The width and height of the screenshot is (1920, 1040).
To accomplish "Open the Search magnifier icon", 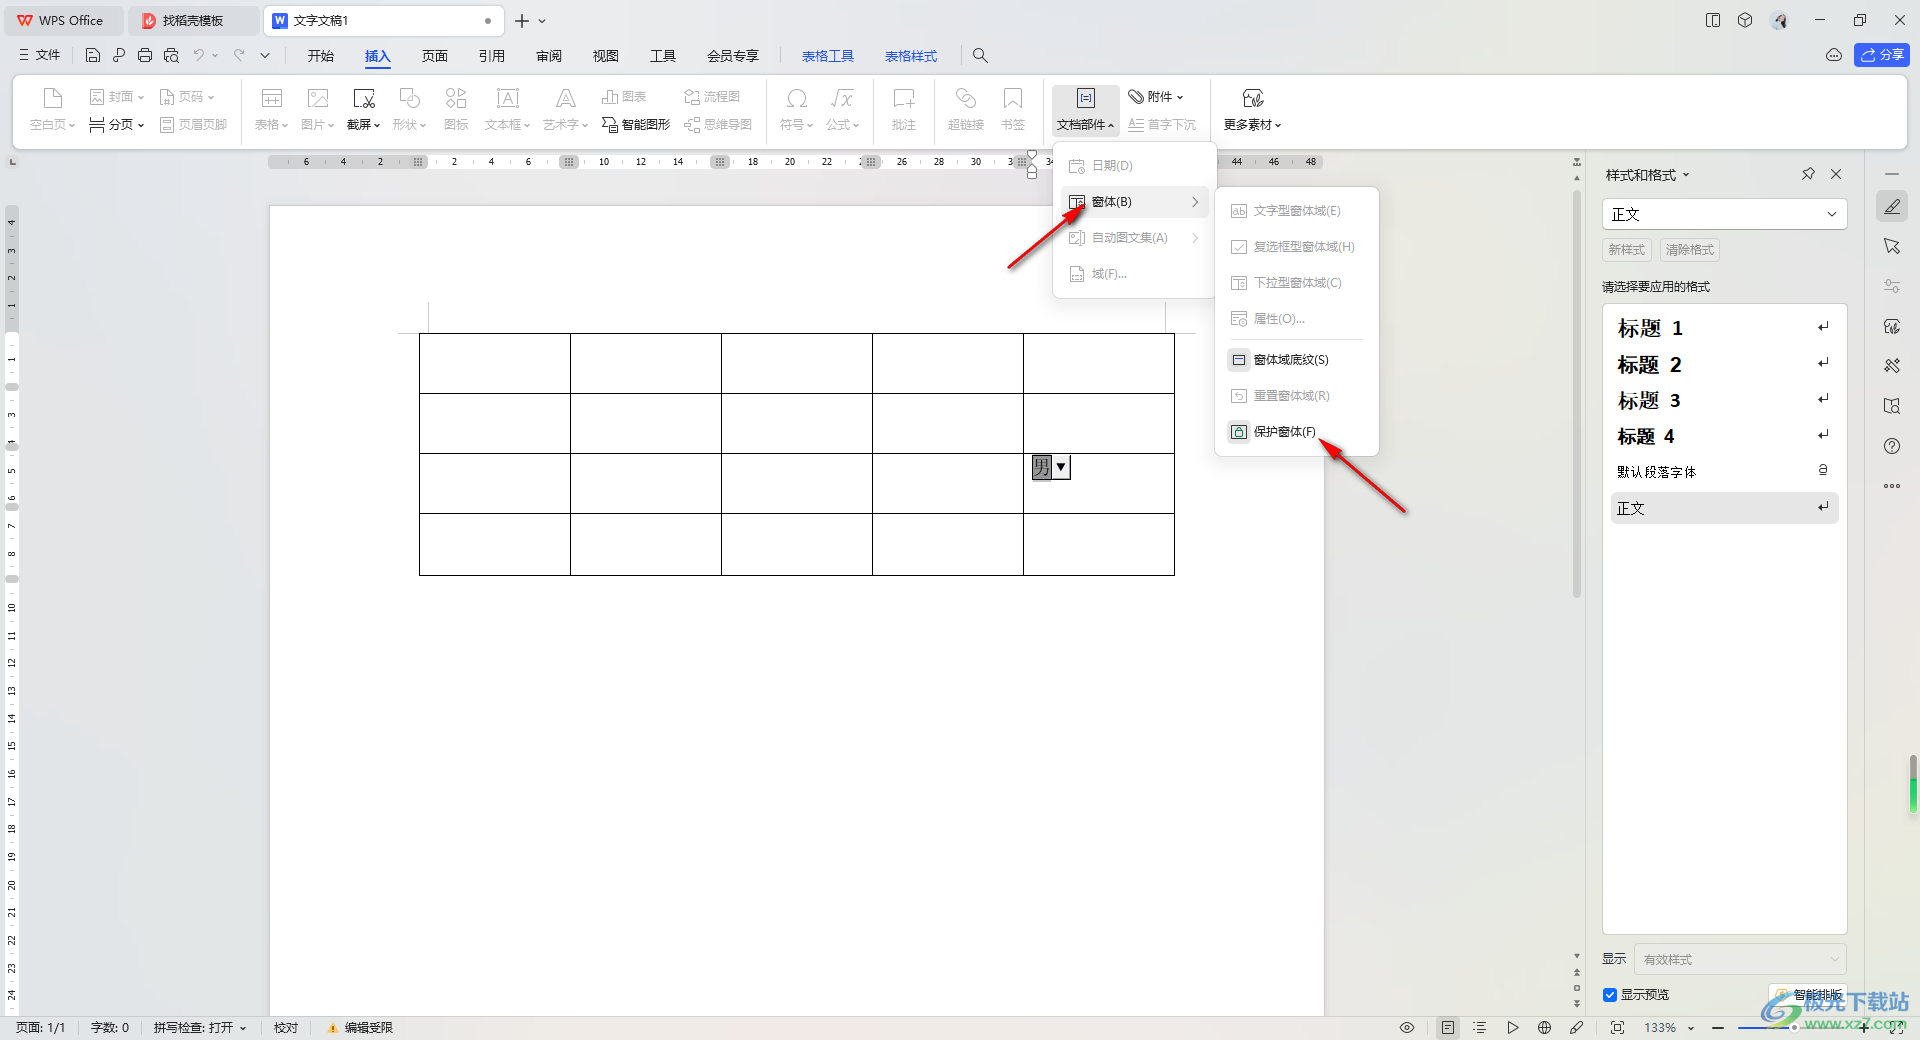I will pyautogui.click(x=980, y=56).
